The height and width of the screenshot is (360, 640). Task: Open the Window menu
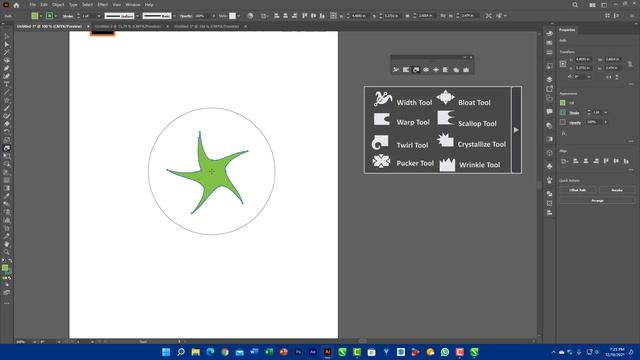[133, 5]
